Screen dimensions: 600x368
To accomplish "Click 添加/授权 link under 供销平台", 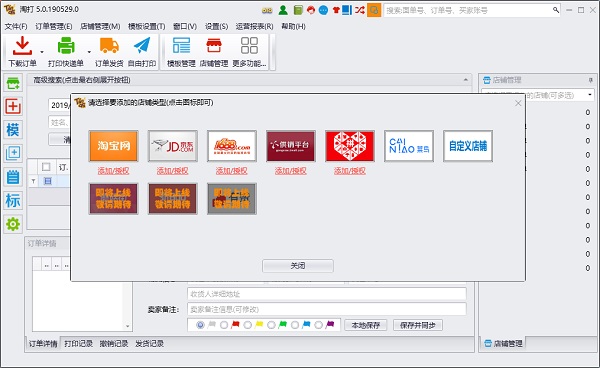I will coord(291,171).
